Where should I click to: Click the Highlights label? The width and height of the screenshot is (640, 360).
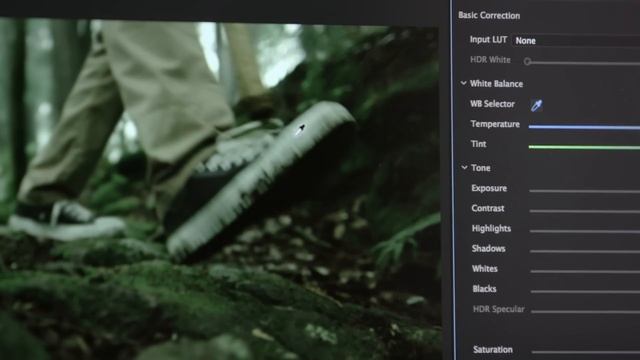click(491, 229)
